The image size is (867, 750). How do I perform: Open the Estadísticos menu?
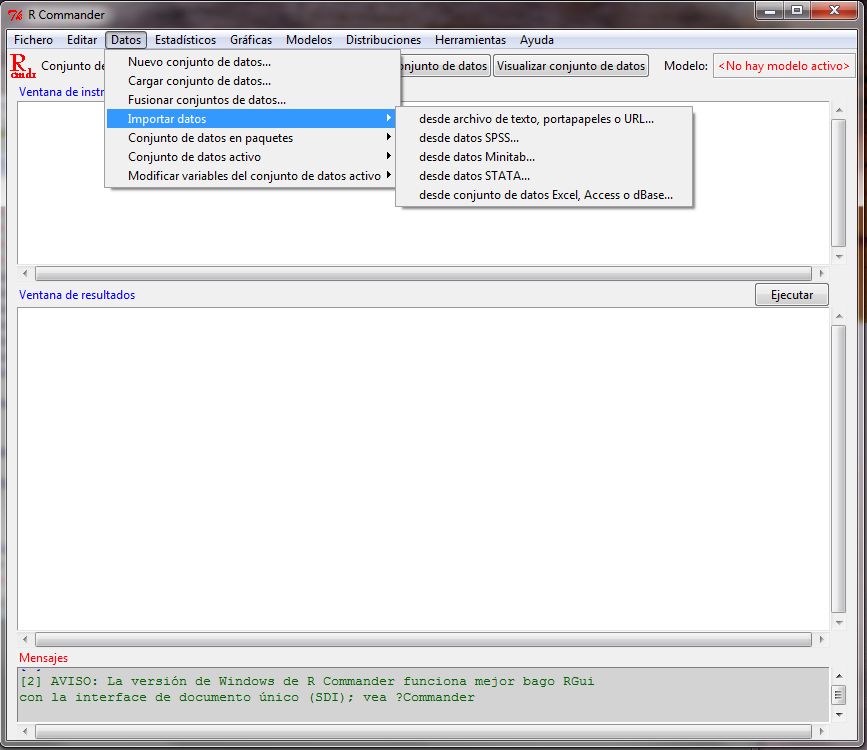click(185, 40)
